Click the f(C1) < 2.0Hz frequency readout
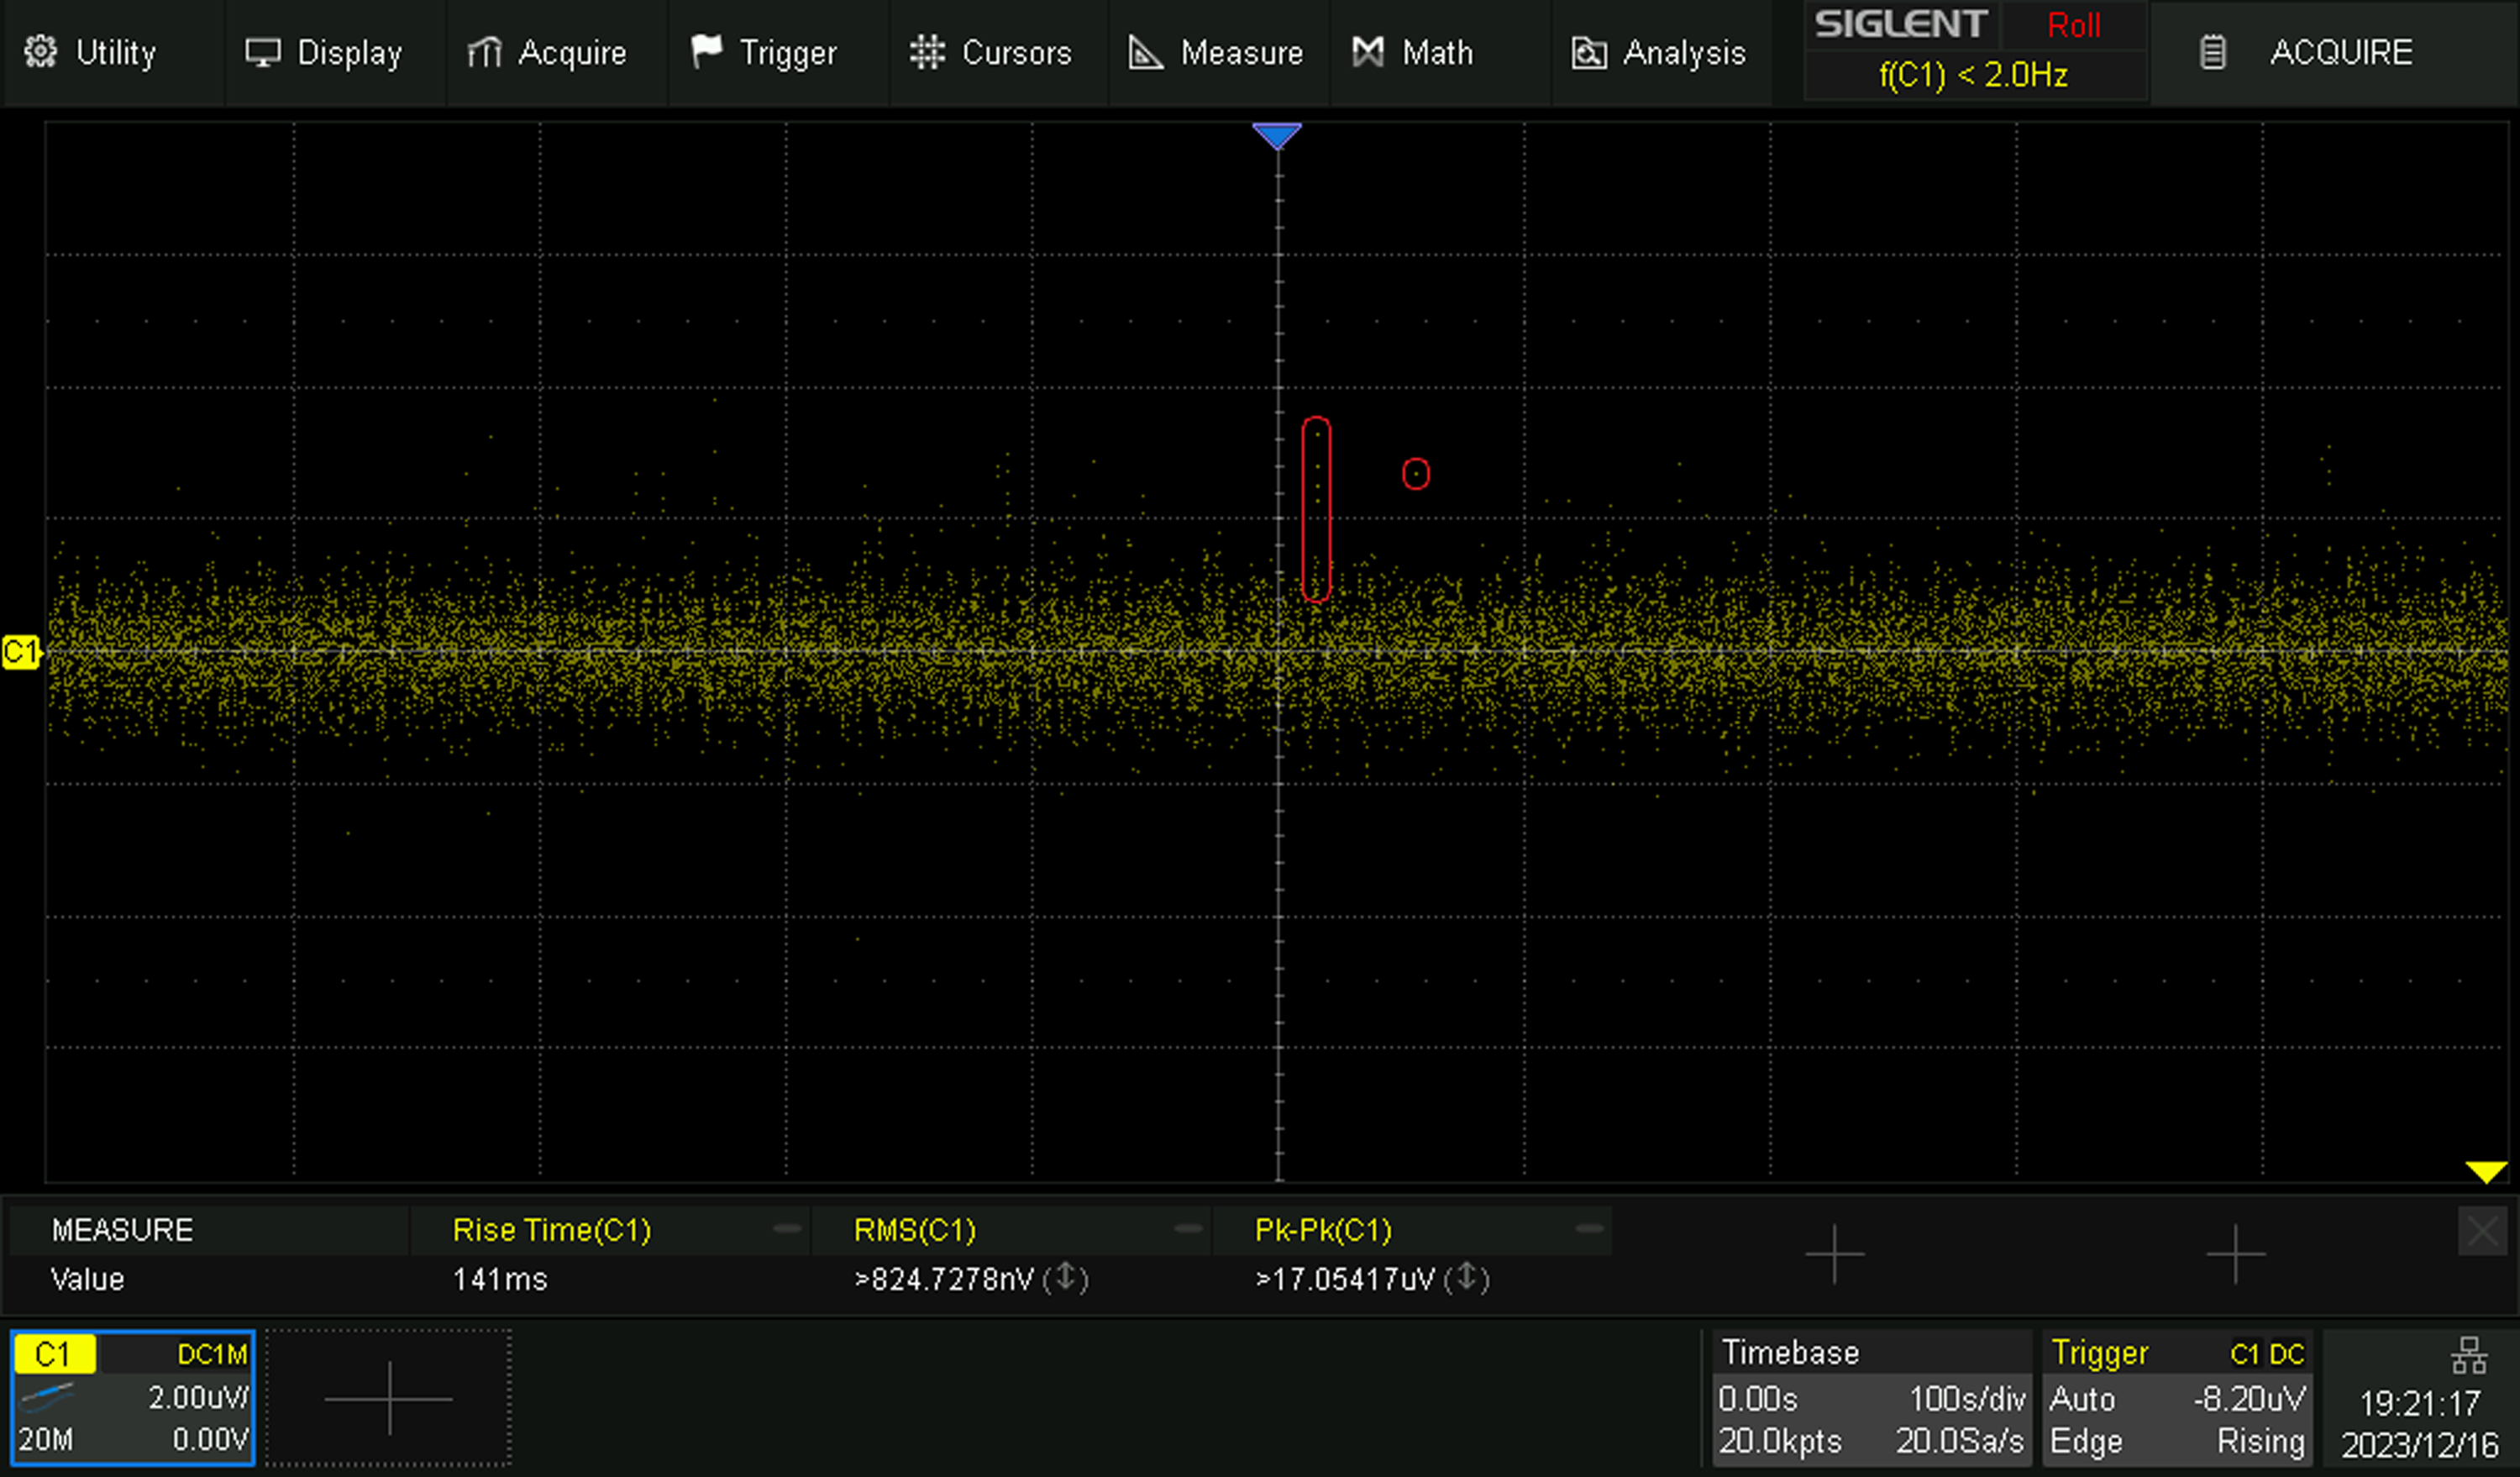This screenshot has width=2520, height=1477. [x=1974, y=75]
